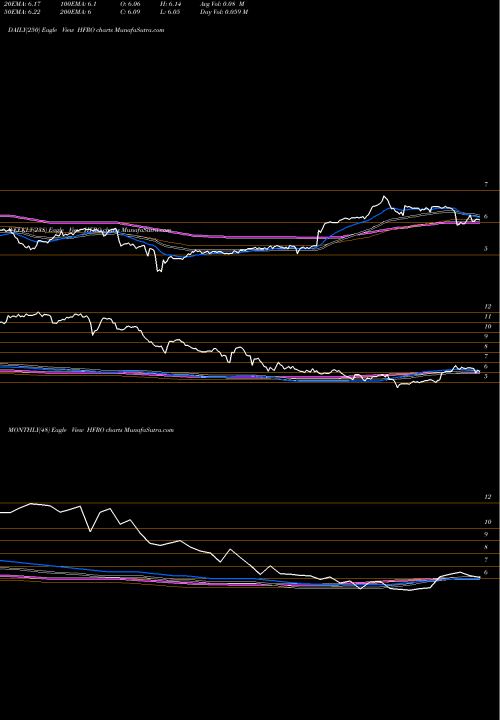Click the 20EMA: 6.17 value
The image size is (500, 720).
point(20,4)
